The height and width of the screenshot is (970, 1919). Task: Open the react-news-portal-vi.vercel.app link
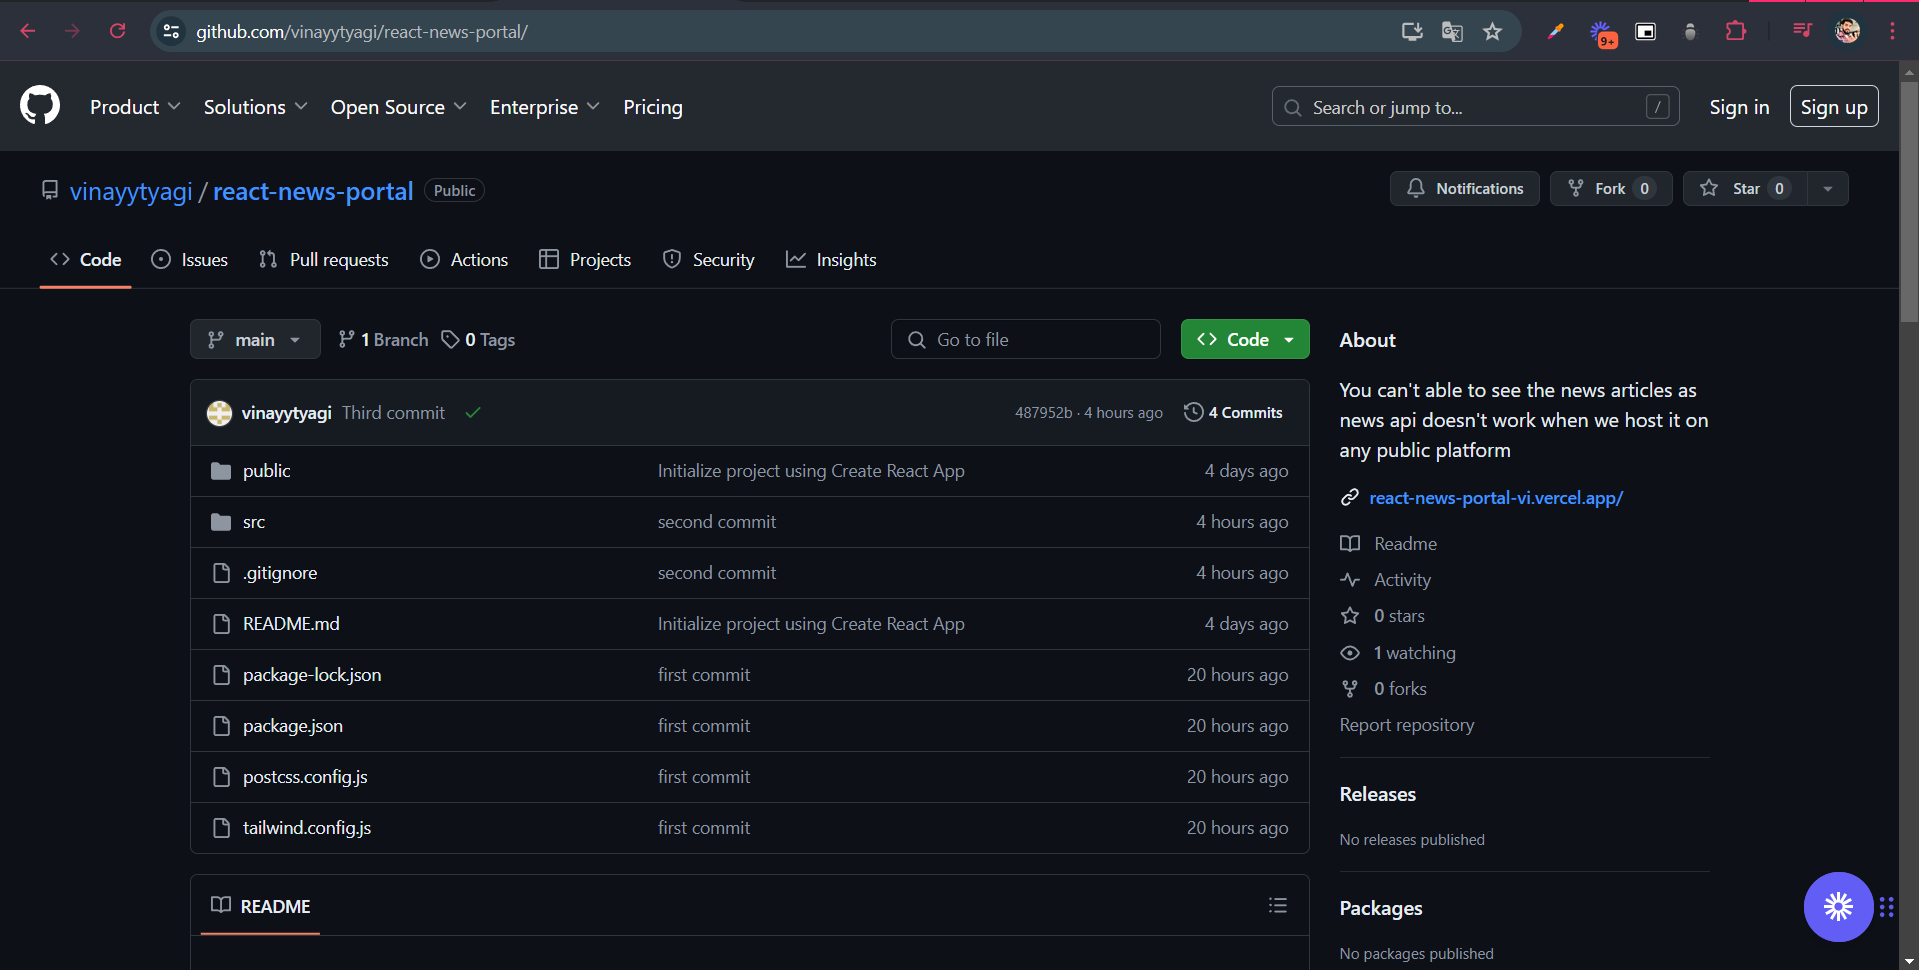[x=1496, y=497]
